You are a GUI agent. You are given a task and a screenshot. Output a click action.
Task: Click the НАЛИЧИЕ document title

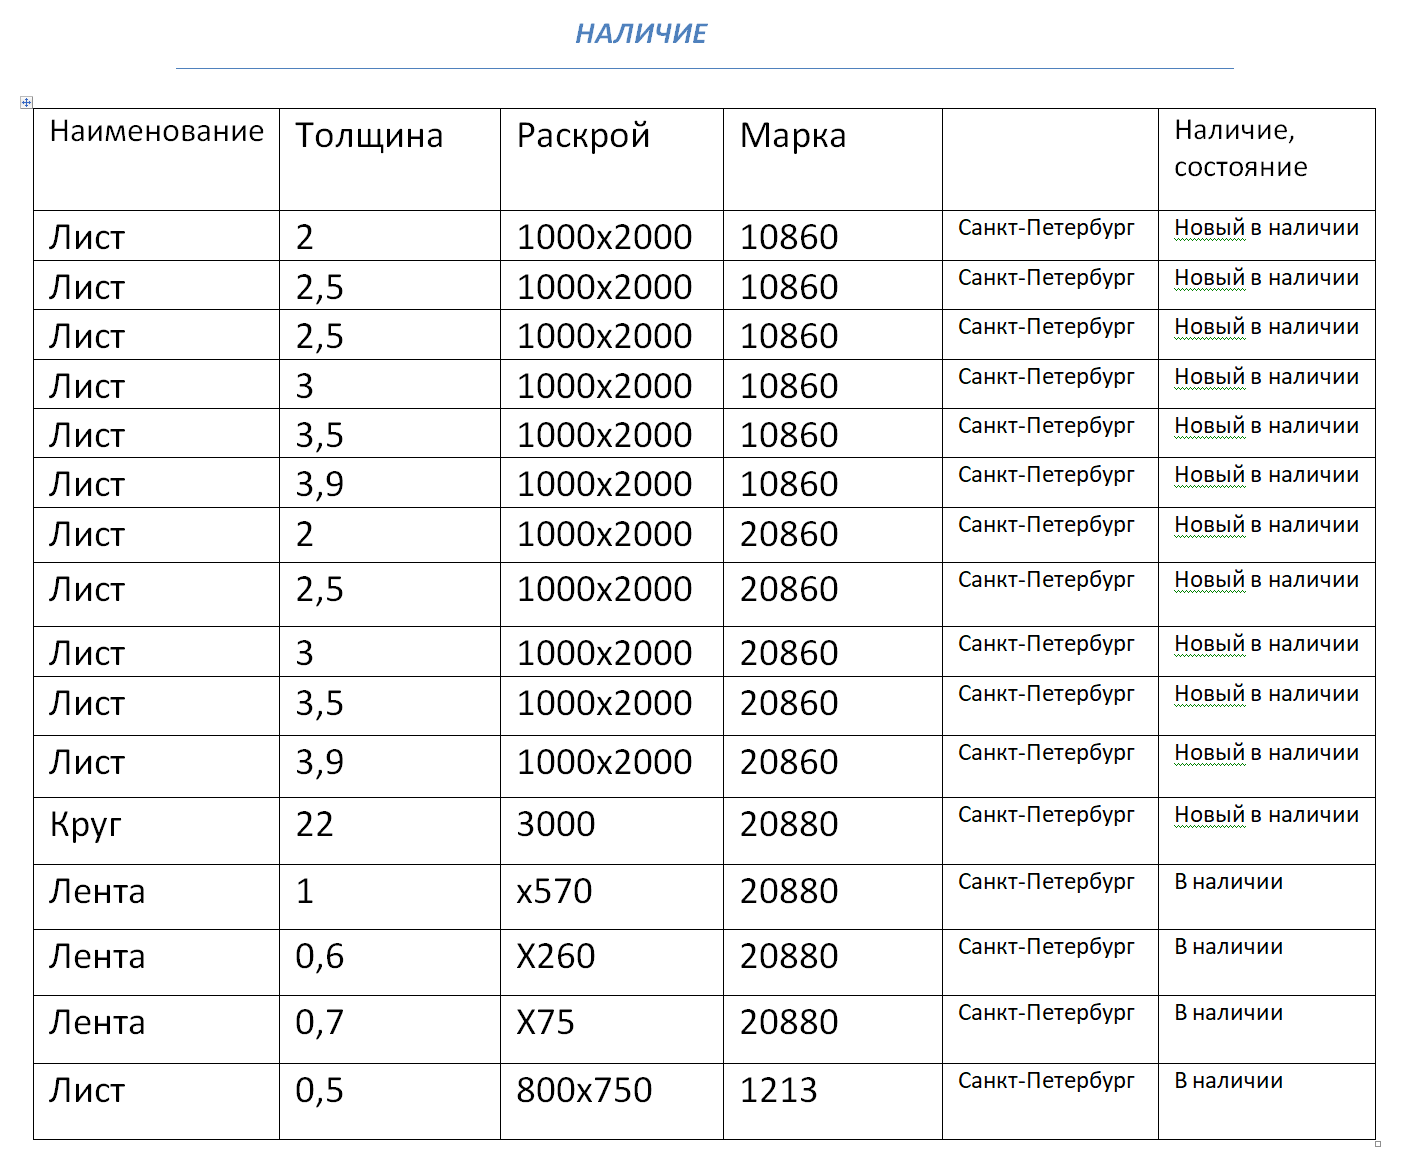[x=641, y=34]
